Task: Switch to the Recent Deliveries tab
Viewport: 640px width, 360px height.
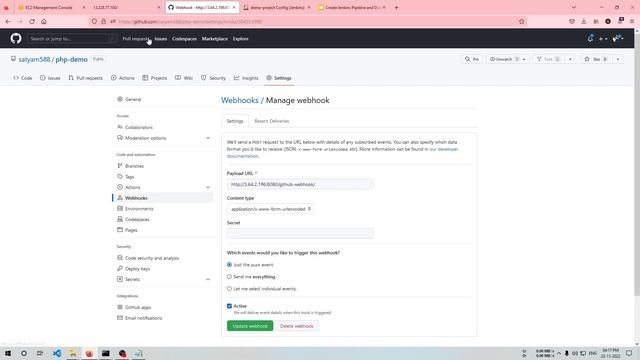Action: pos(271,121)
